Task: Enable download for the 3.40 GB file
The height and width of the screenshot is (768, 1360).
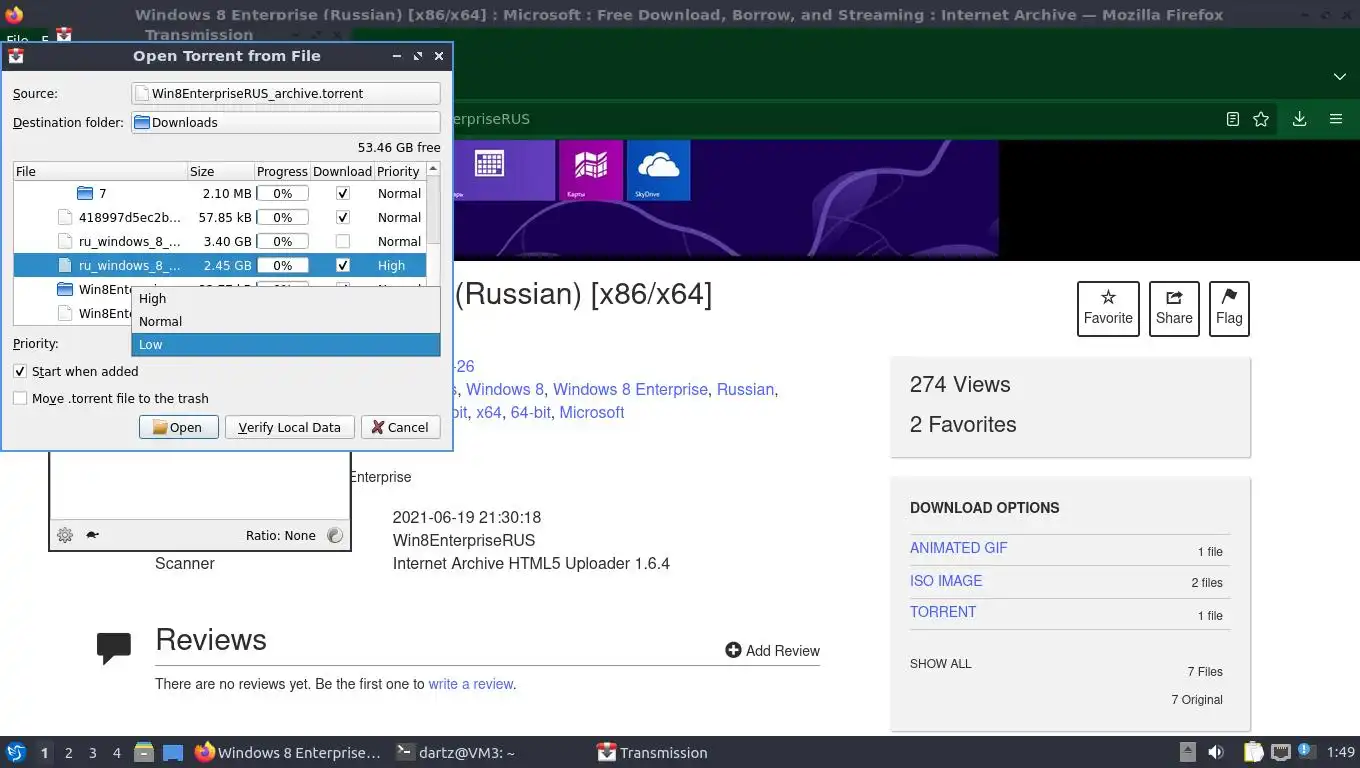Action: [x=343, y=241]
